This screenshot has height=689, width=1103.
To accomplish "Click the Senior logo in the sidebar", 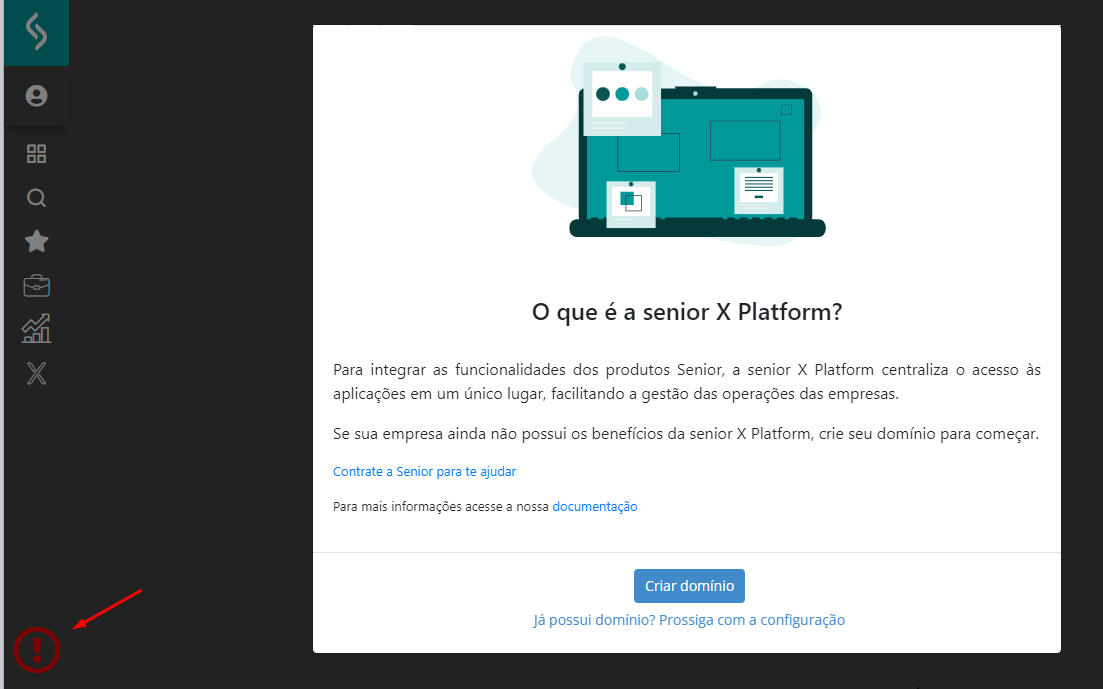I will click(x=36, y=33).
